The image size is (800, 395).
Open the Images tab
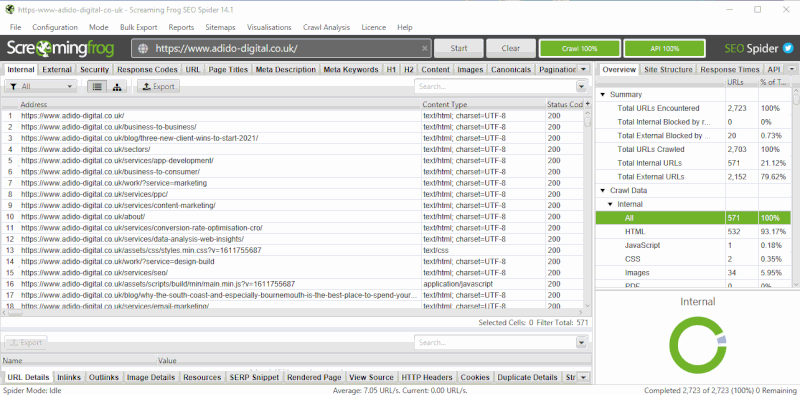point(470,69)
